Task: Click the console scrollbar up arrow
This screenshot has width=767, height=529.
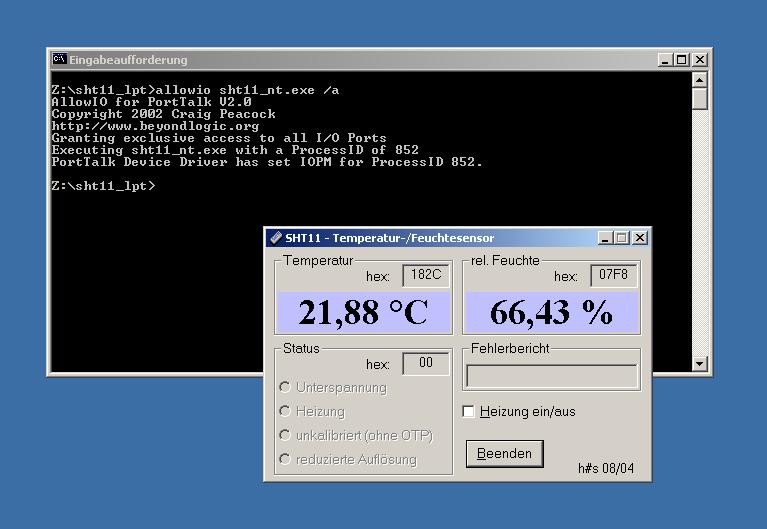Action: [x=700, y=79]
